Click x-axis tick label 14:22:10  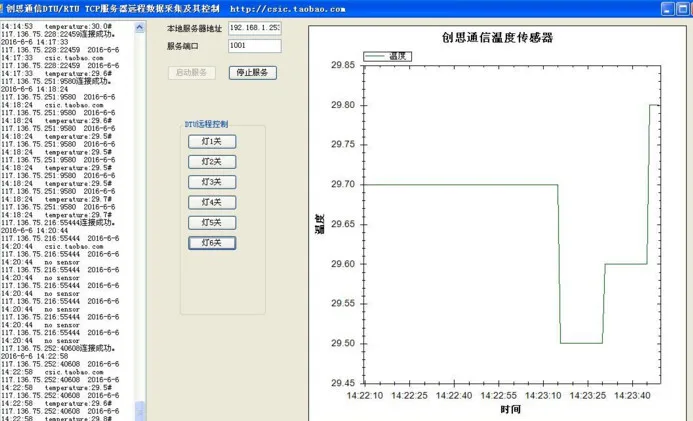365,395
